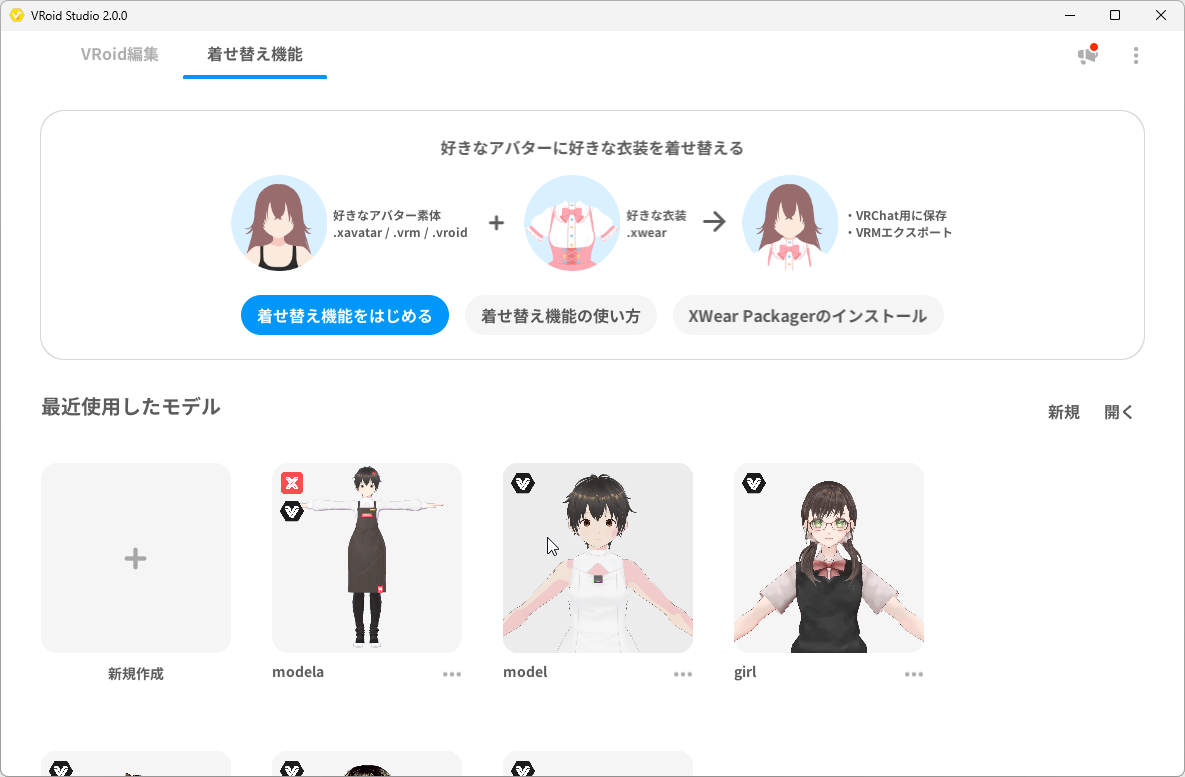The image size is (1185, 777).
Task: Open the three-dot menu in the top-right corner
Action: pos(1136,55)
